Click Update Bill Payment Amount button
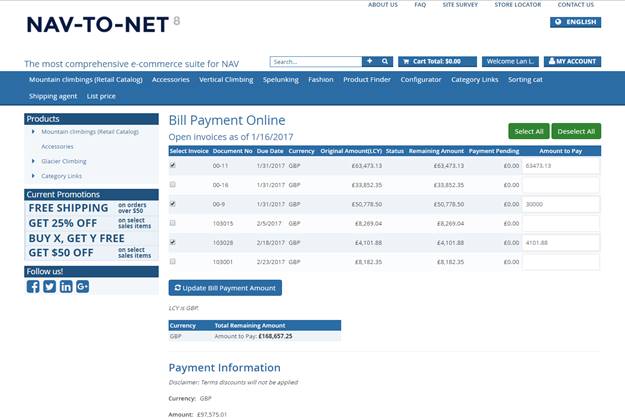The width and height of the screenshot is (625, 418). pyautogui.click(x=225, y=288)
